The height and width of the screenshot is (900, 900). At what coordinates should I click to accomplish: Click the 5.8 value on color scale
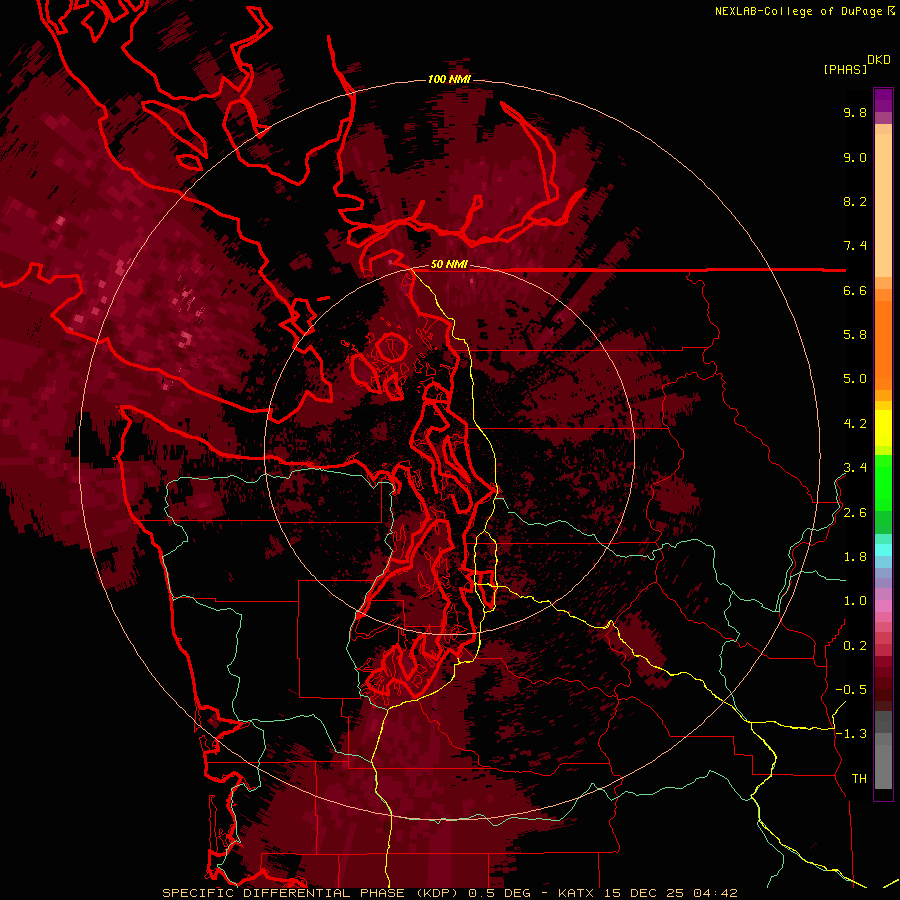pyautogui.click(x=855, y=335)
